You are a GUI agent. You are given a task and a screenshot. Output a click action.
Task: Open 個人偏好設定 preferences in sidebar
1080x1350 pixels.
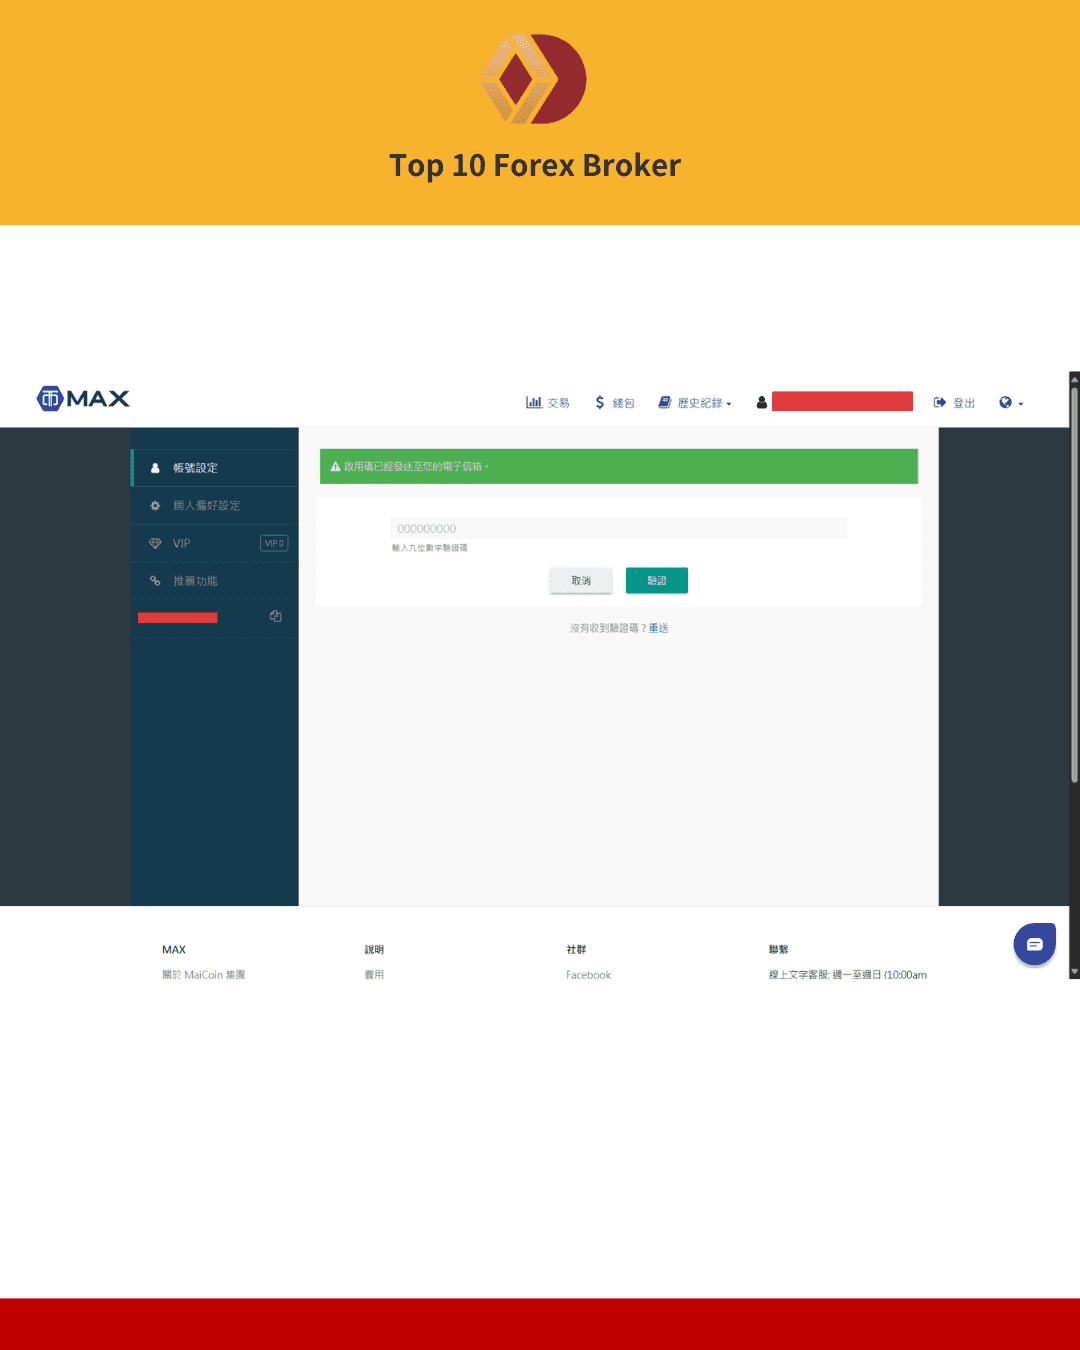(x=206, y=506)
